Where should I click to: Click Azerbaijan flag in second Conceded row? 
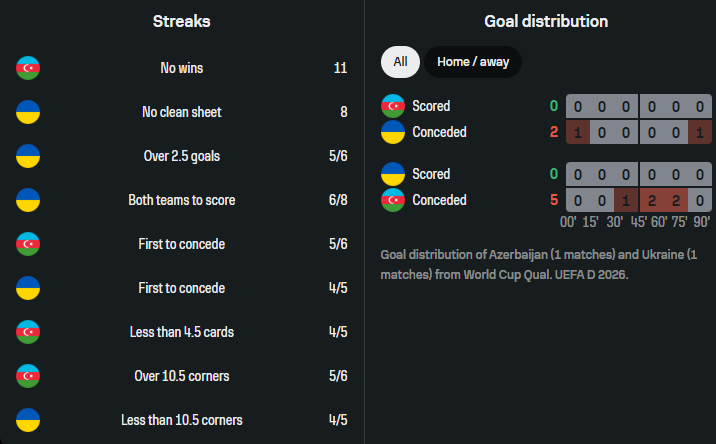point(393,200)
